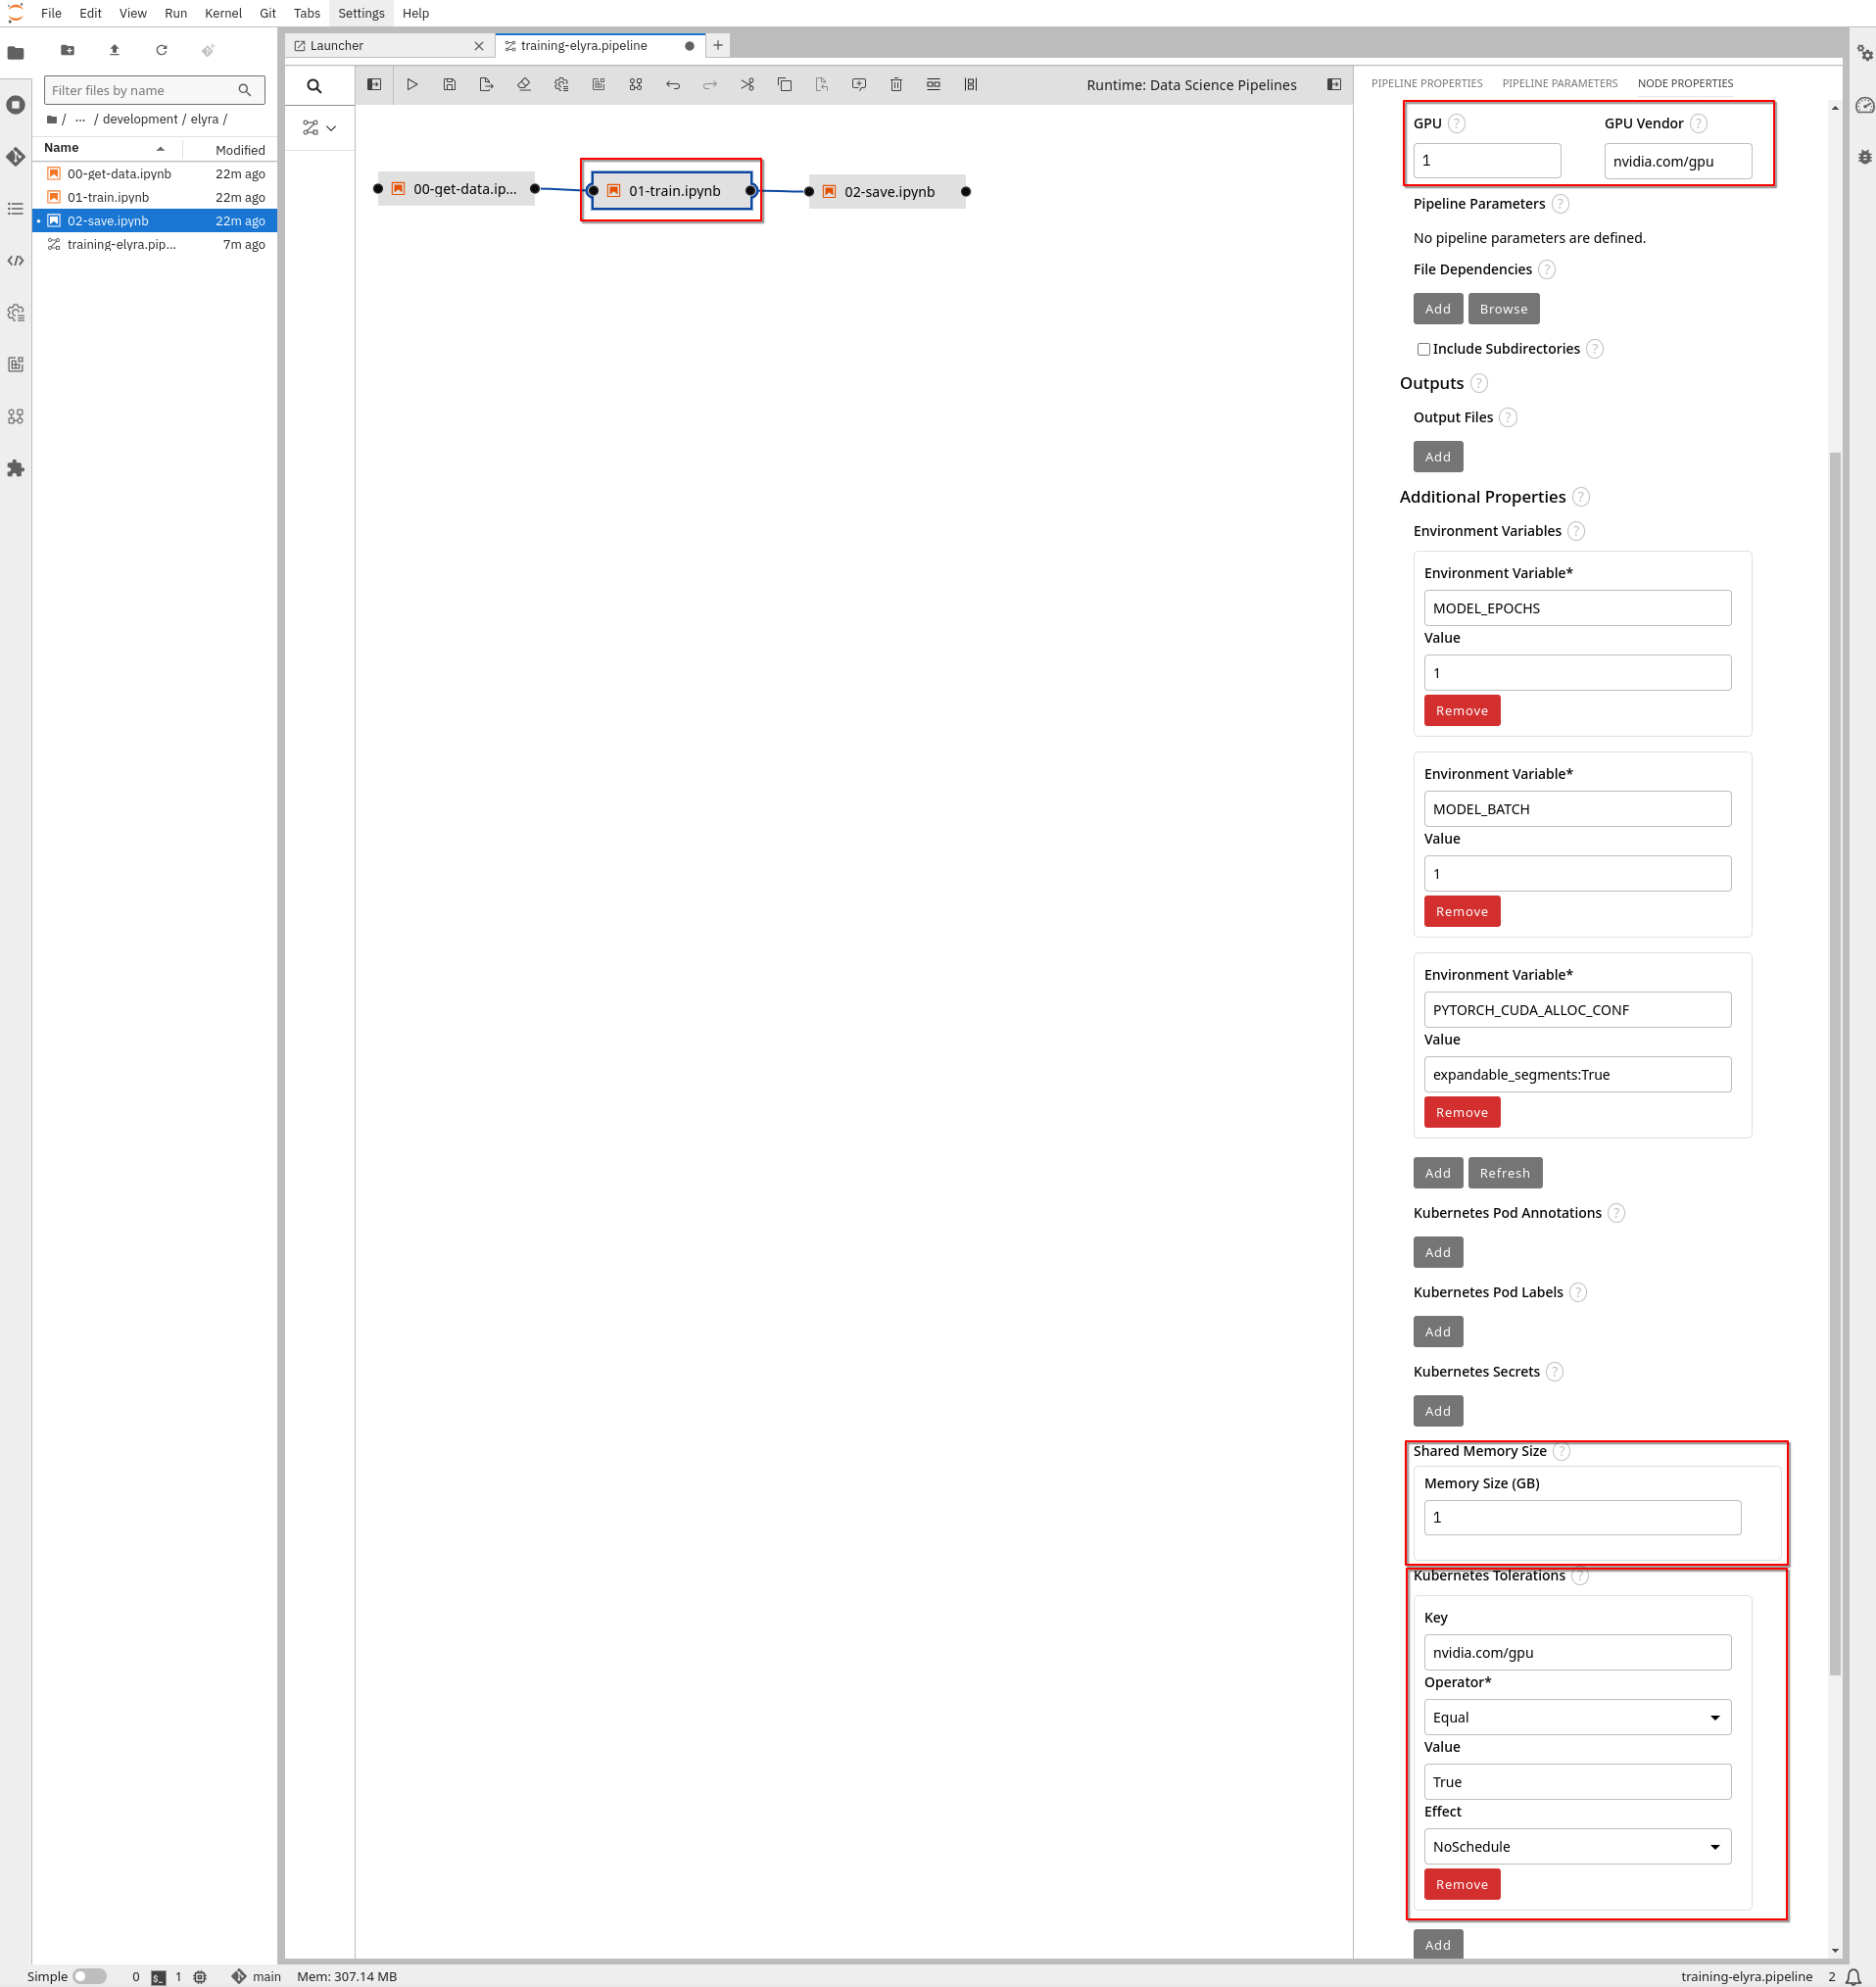
Task: Open a new launcher tab with plus button
Action: point(717,46)
